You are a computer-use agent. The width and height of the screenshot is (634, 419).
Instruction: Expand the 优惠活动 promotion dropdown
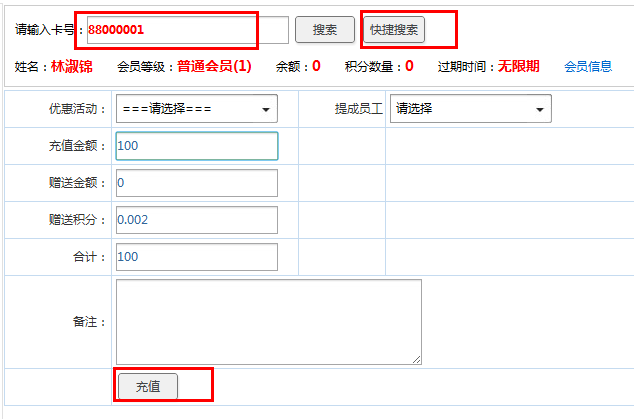point(196,109)
